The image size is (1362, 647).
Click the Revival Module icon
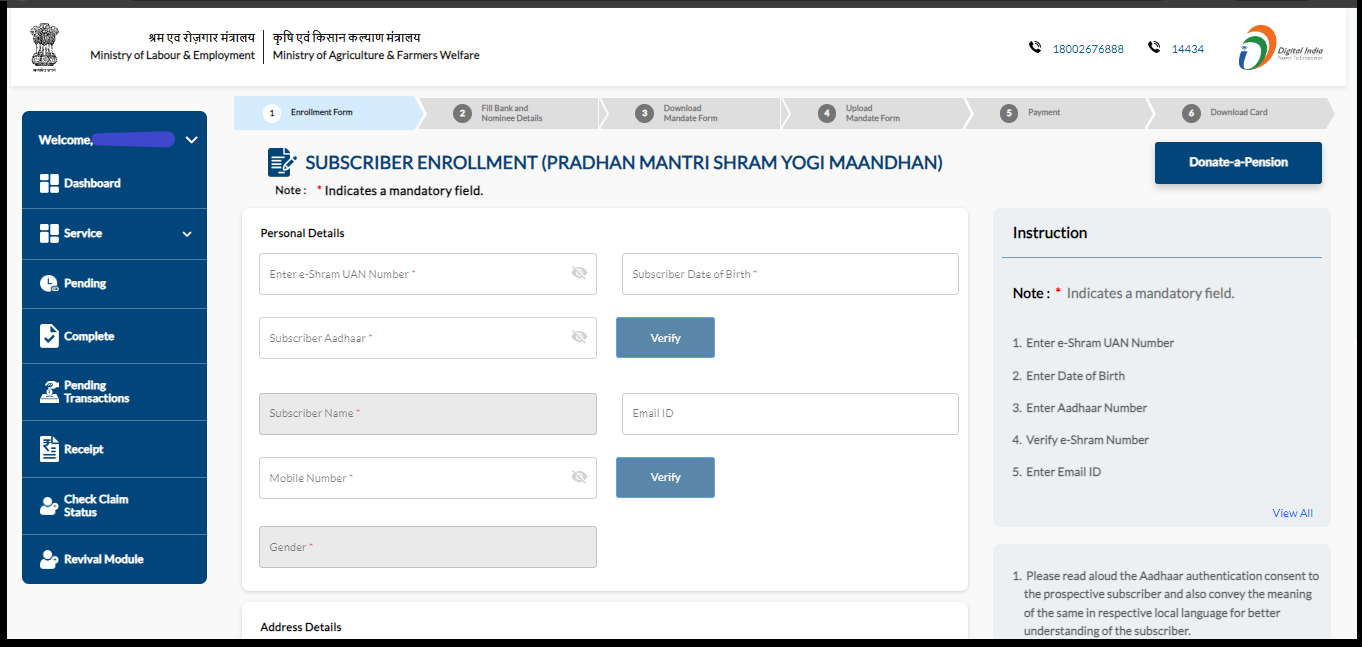(x=49, y=560)
